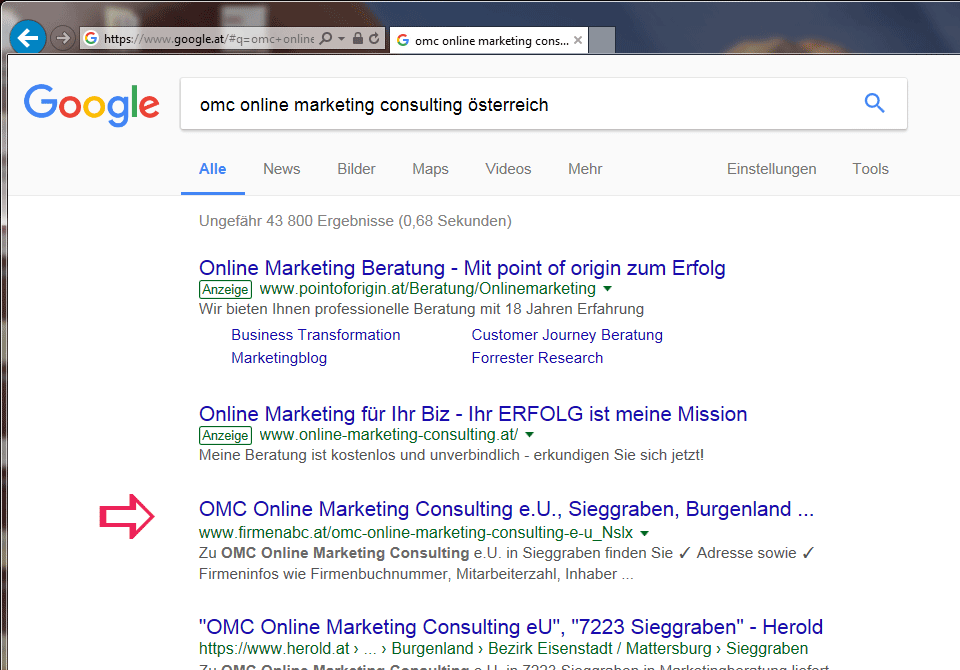
Task: Open the Business Transformation sitelink
Action: 315,335
